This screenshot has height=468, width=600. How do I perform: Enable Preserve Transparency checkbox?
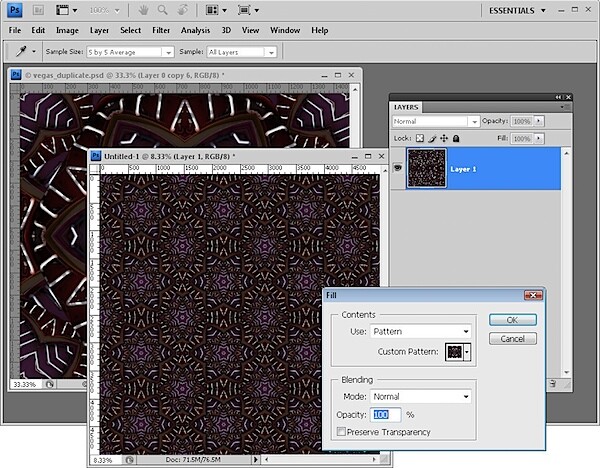coord(341,431)
